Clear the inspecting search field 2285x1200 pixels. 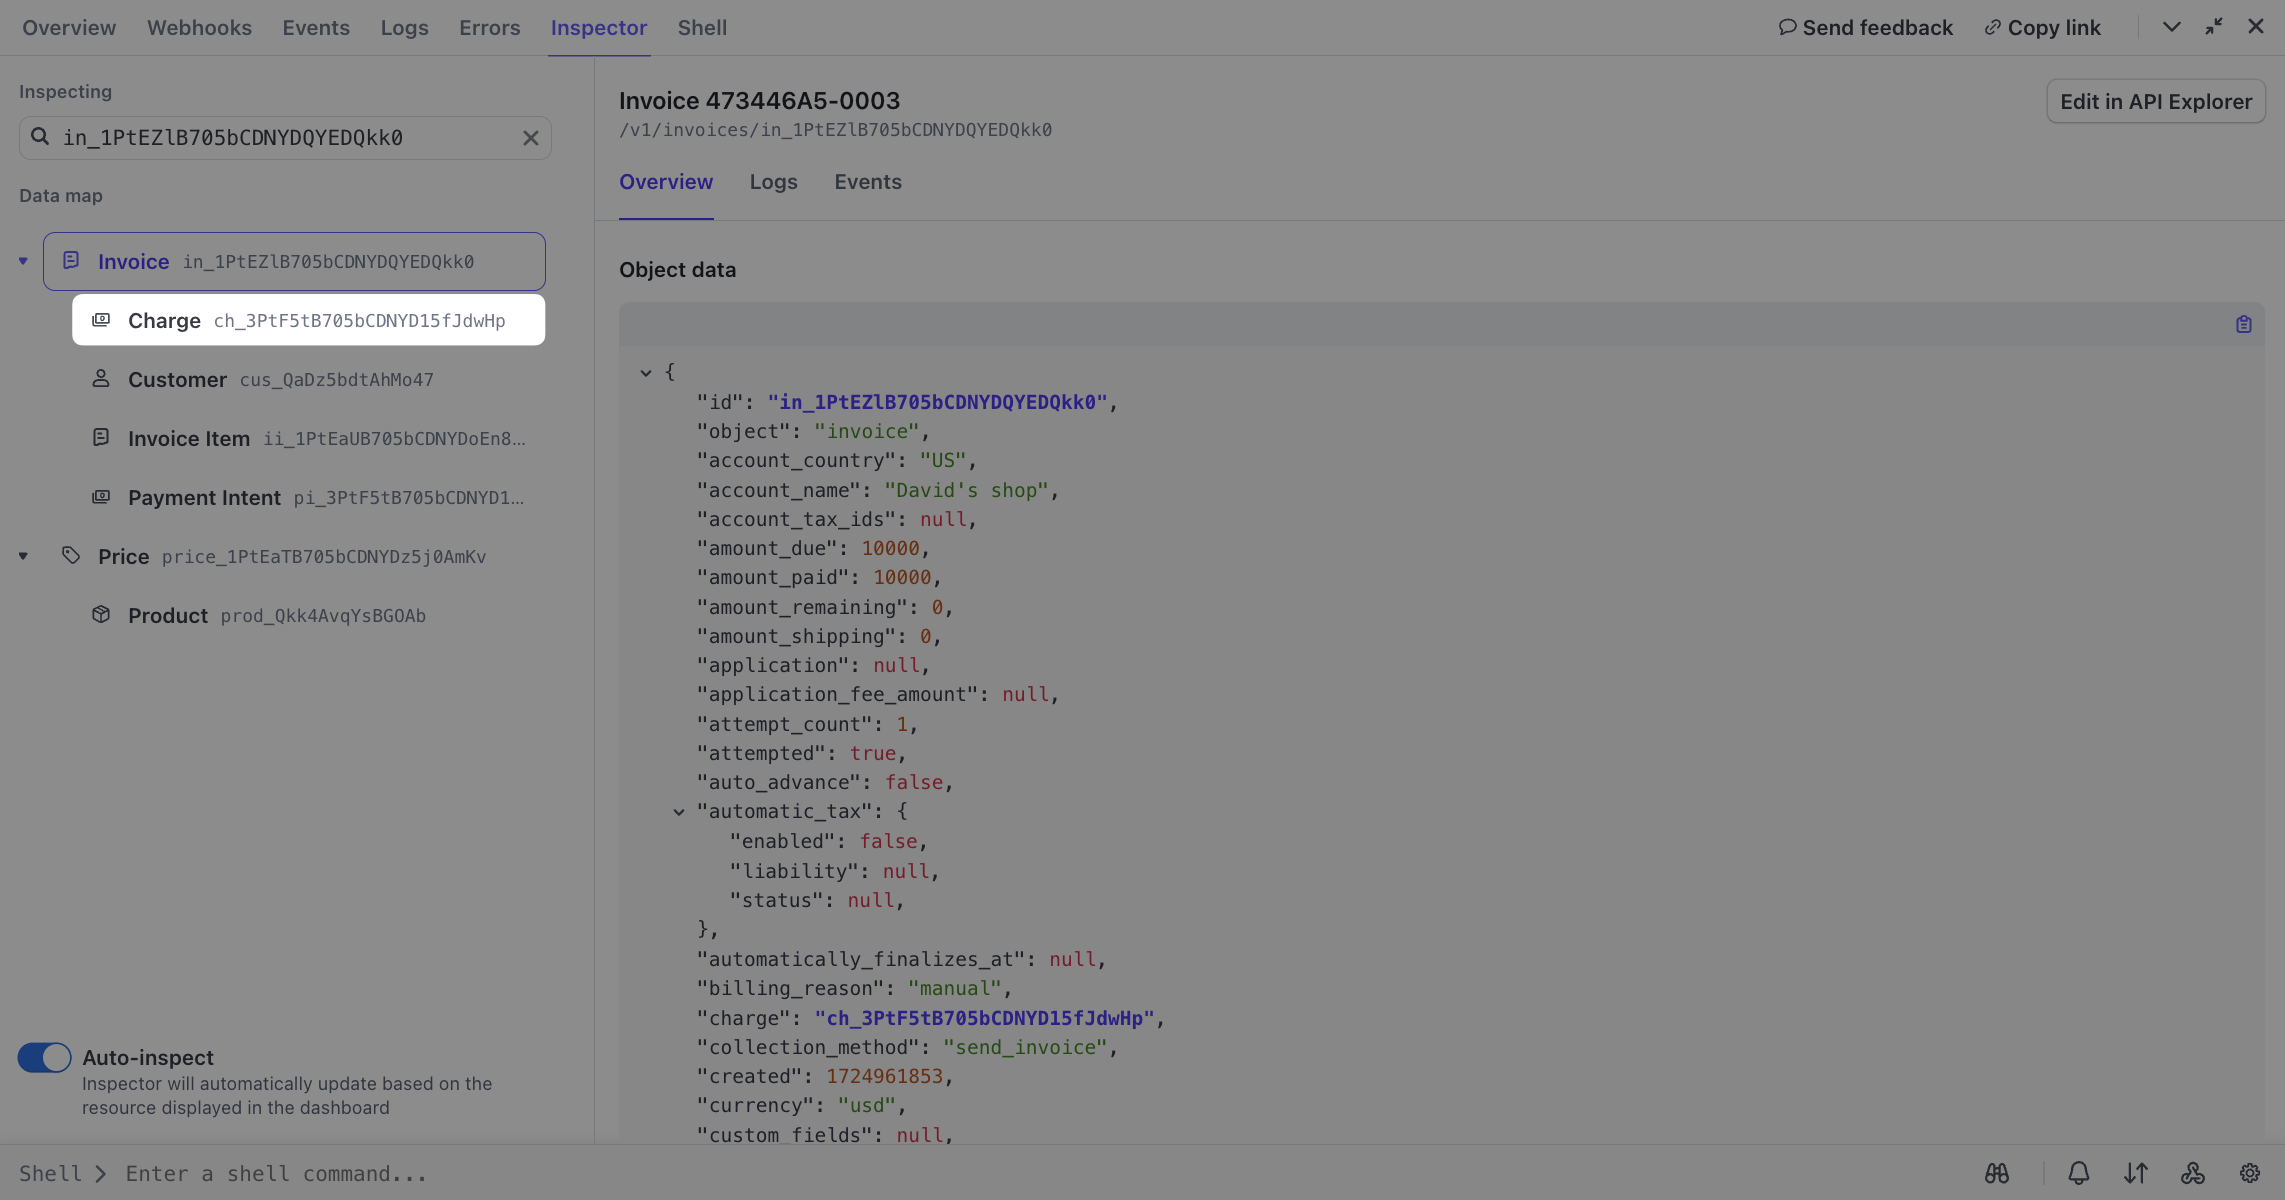(530, 138)
